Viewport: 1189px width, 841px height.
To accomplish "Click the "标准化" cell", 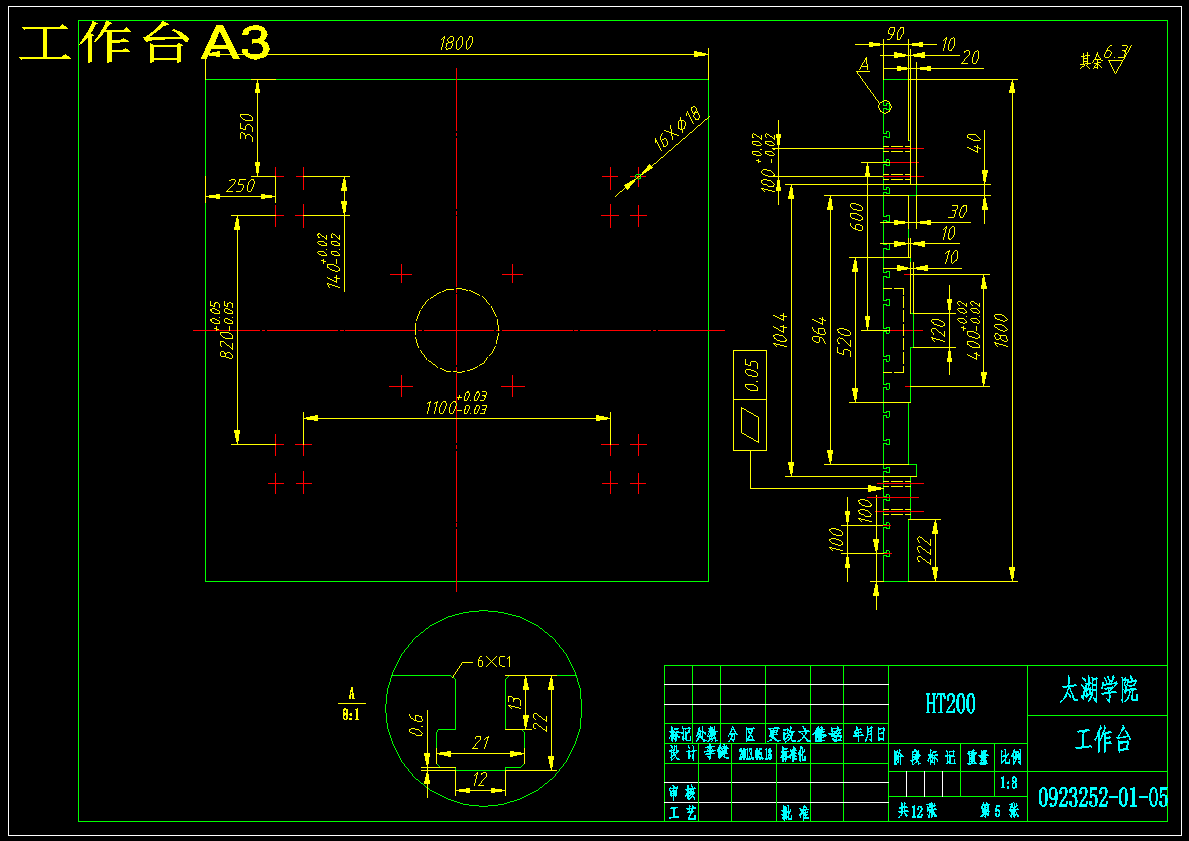I will (793, 752).
